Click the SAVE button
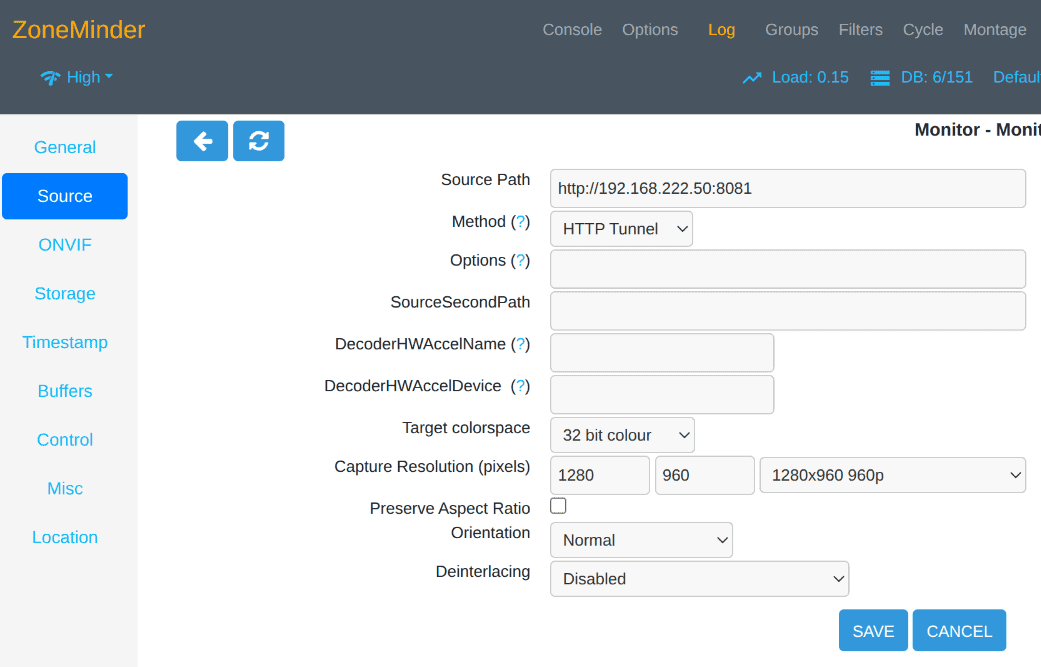Image resolution: width=1041 pixels, height=667 pixels. (872, 630)
